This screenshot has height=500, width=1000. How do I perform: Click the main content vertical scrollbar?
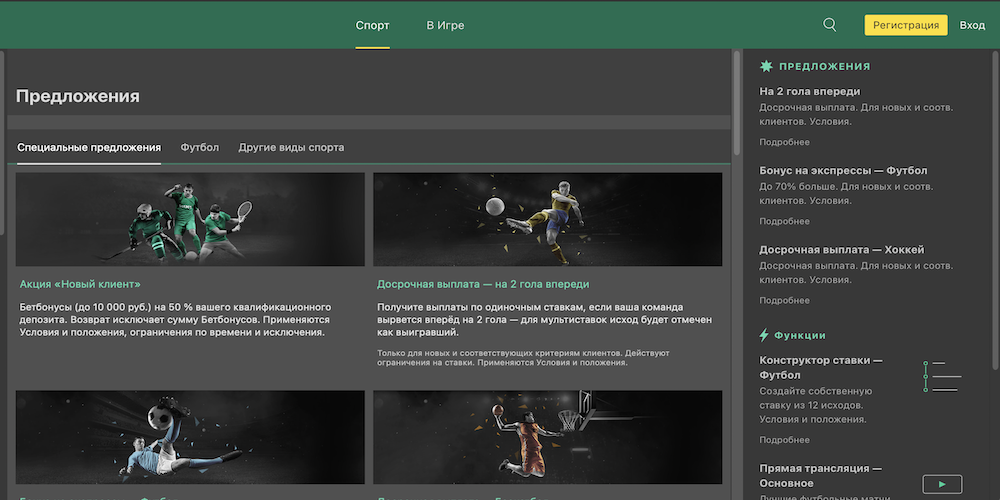coord(738,100)
